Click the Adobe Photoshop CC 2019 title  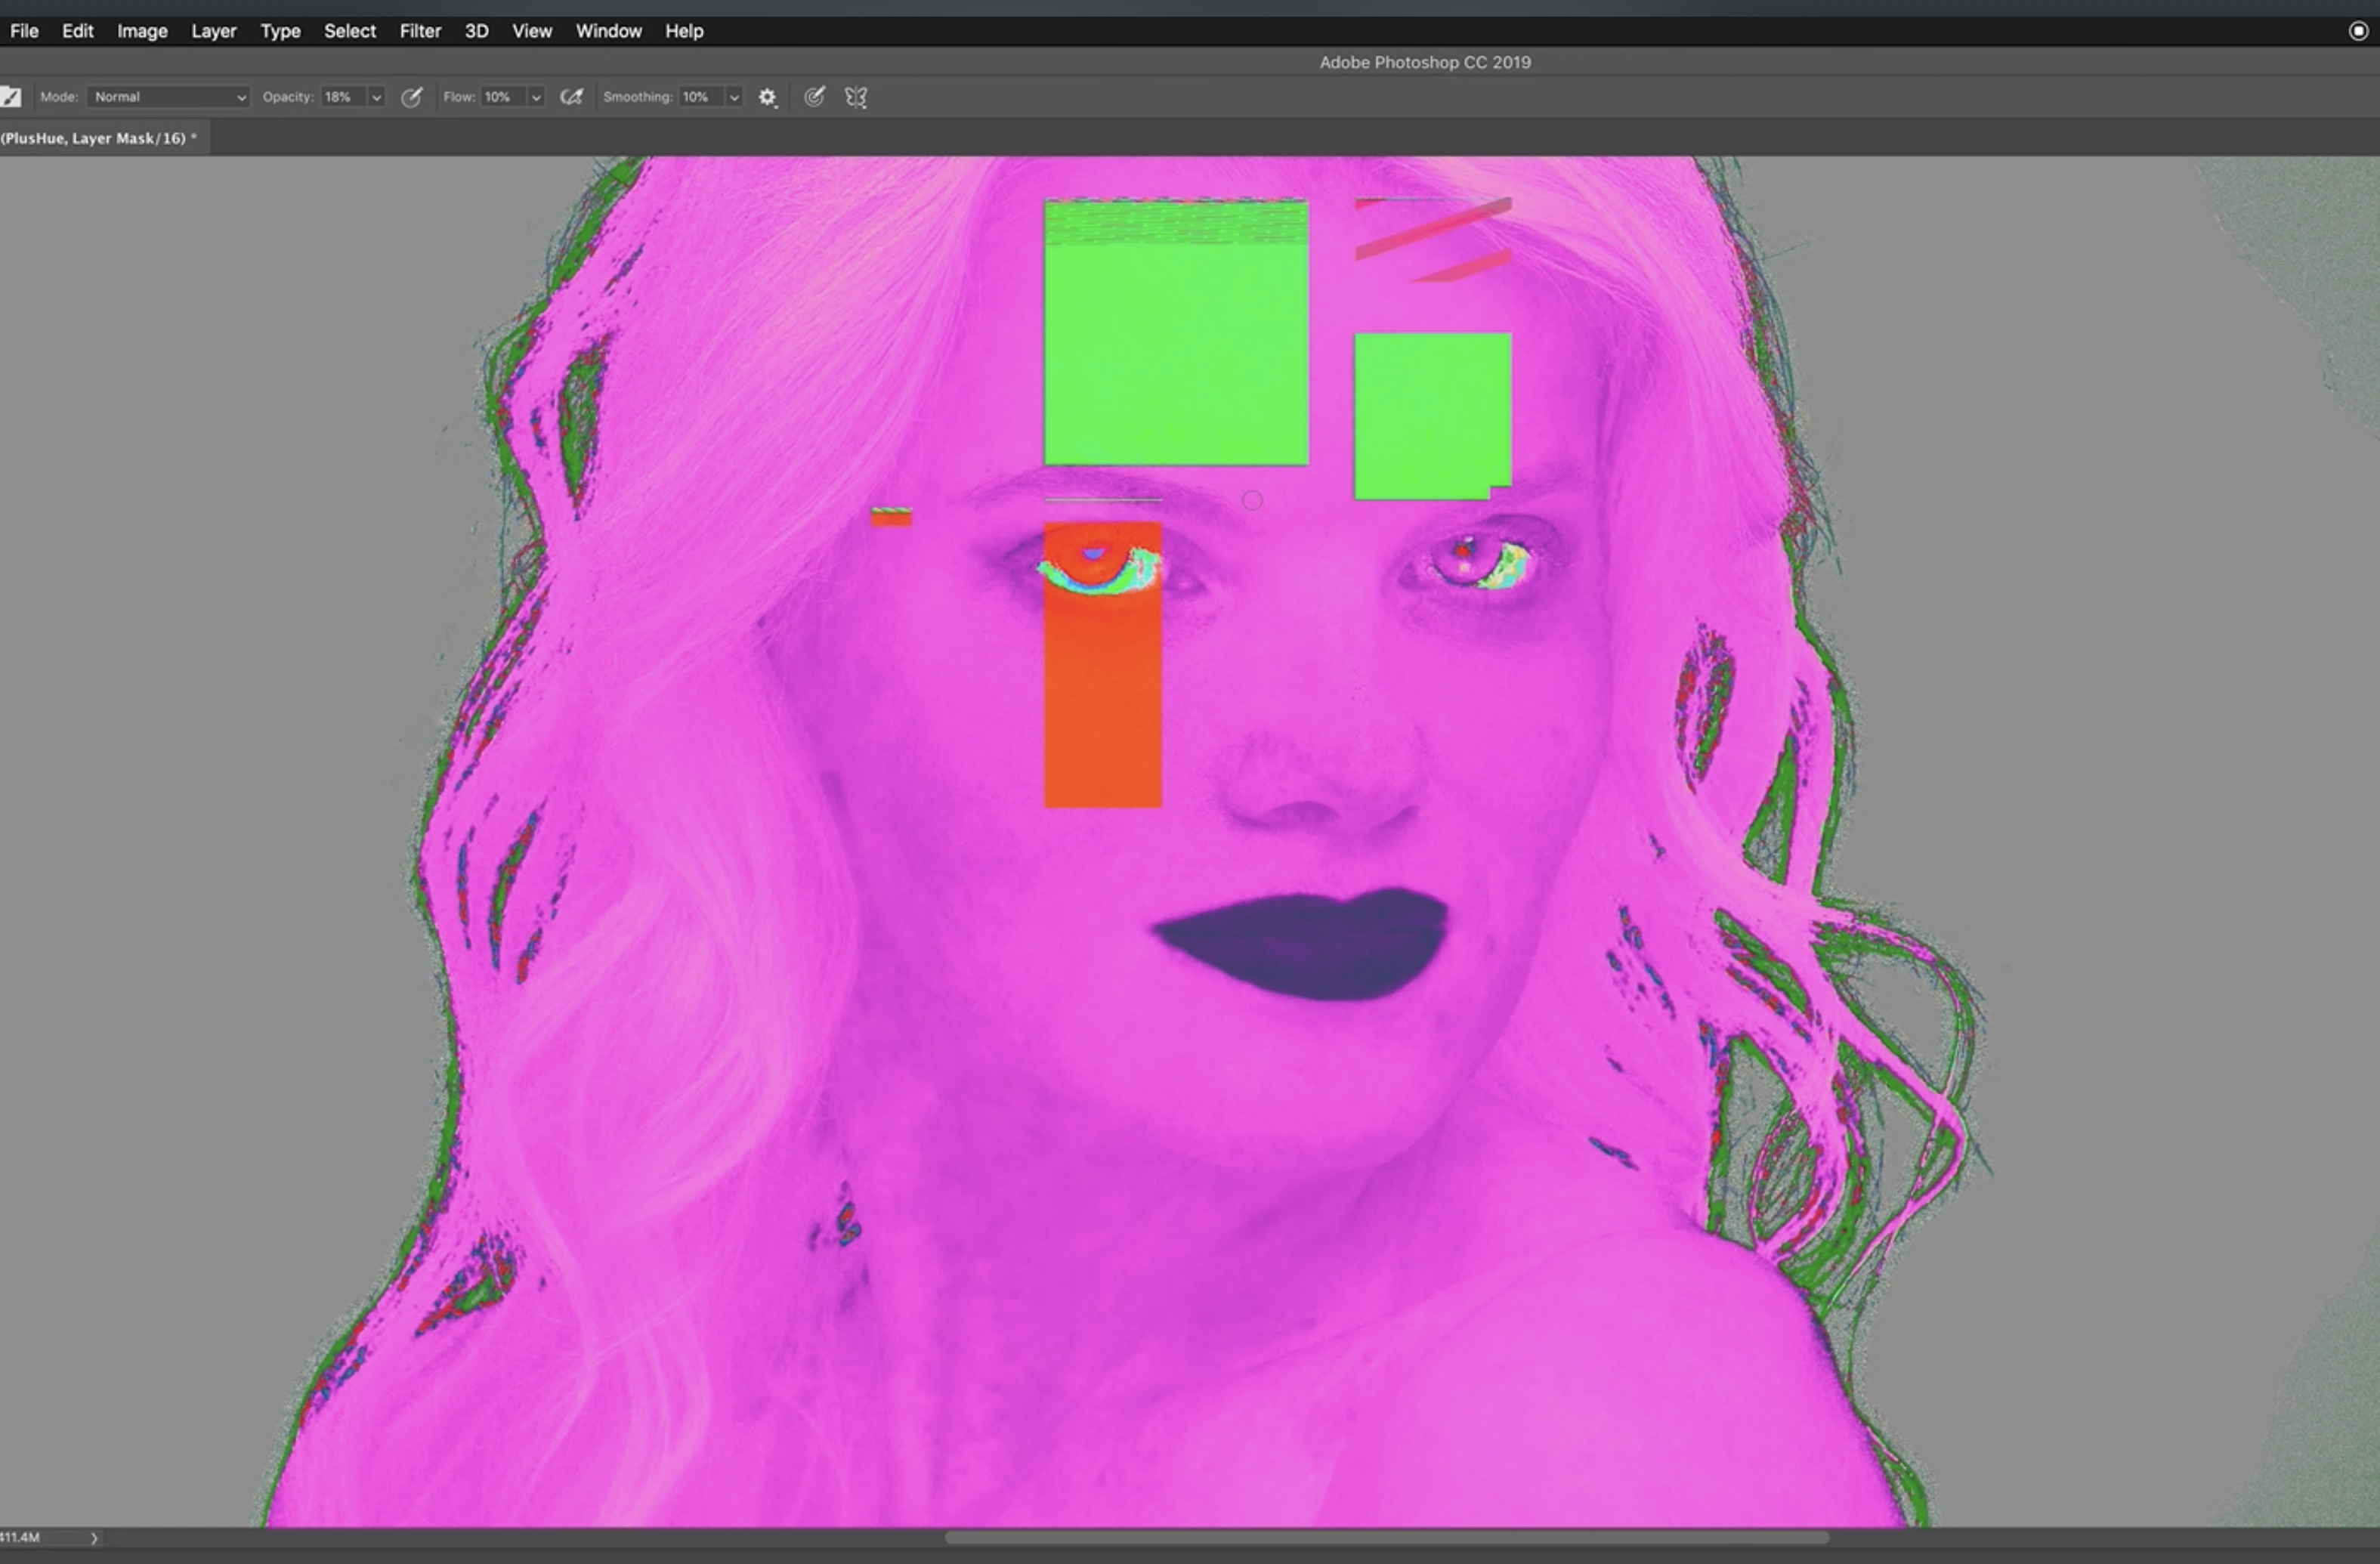pyautogui.click(x=1425, y=62)
